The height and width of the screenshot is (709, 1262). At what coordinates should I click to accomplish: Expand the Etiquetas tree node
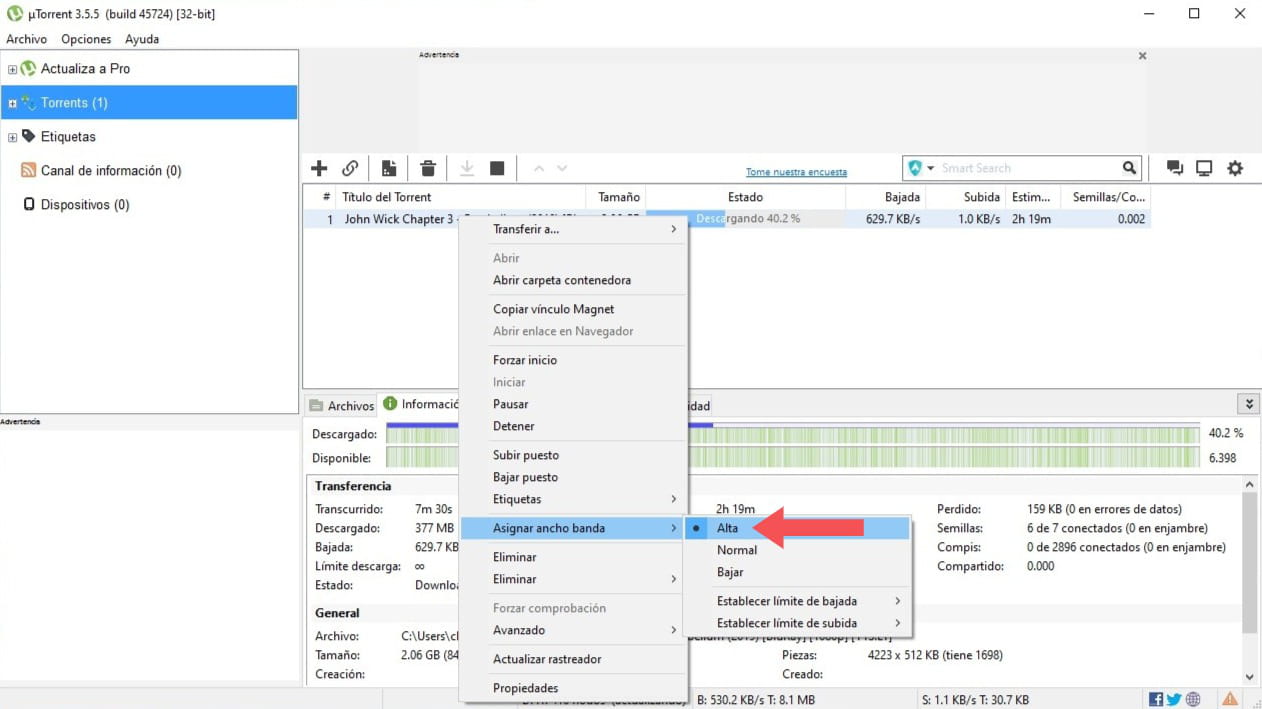tap(12, 137)
